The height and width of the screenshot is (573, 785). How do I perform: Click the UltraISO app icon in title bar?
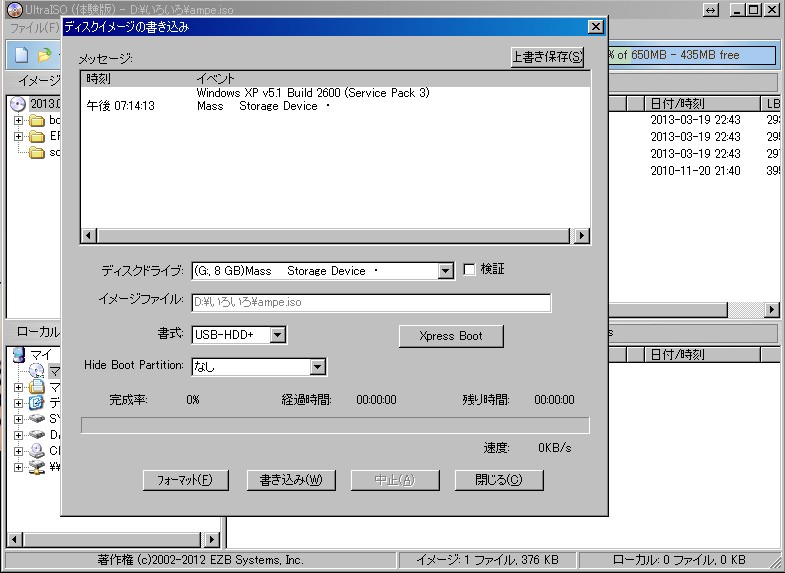coord(15,9)
